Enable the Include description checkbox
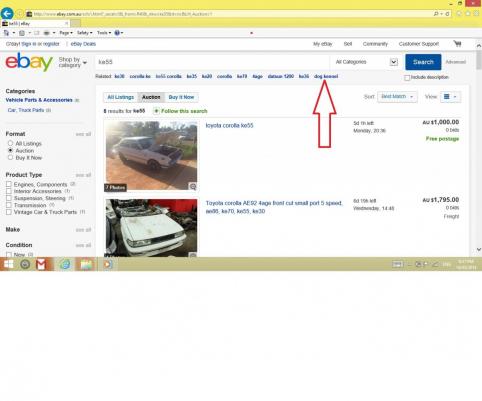Screen dimensions: 482x401 (407, 77)
